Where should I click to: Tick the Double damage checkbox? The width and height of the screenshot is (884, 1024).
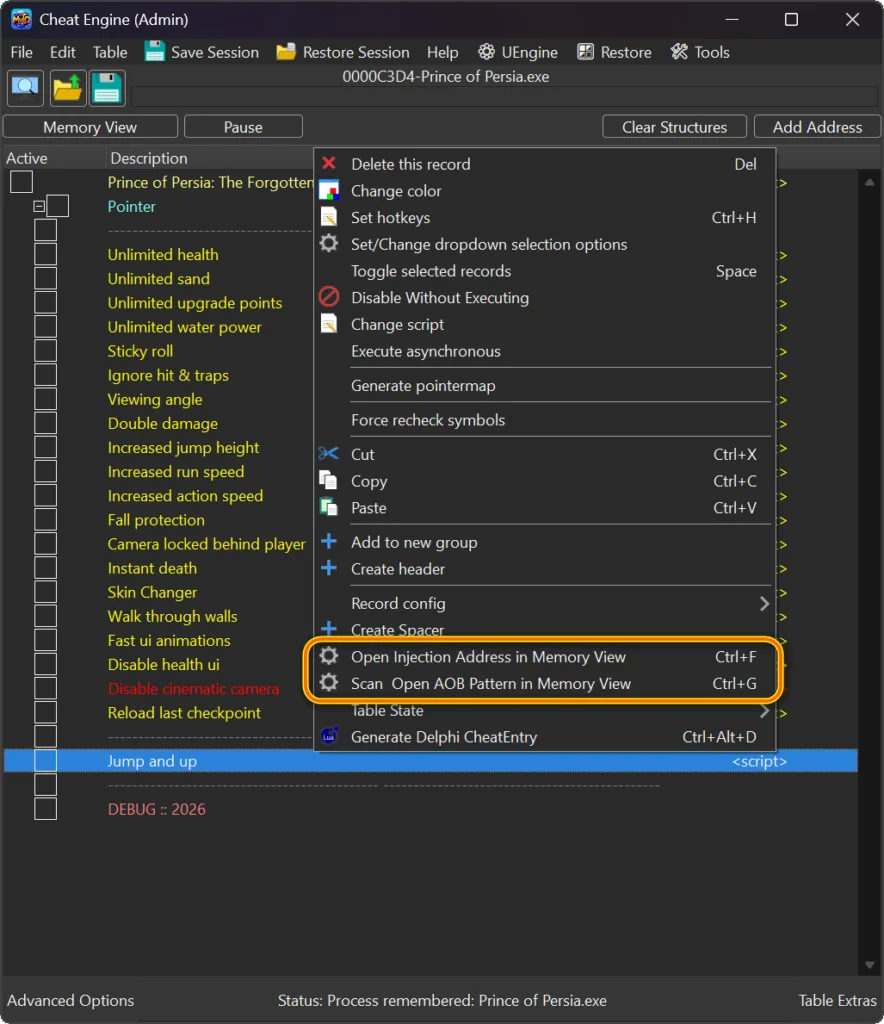click(x=45, y=423)
